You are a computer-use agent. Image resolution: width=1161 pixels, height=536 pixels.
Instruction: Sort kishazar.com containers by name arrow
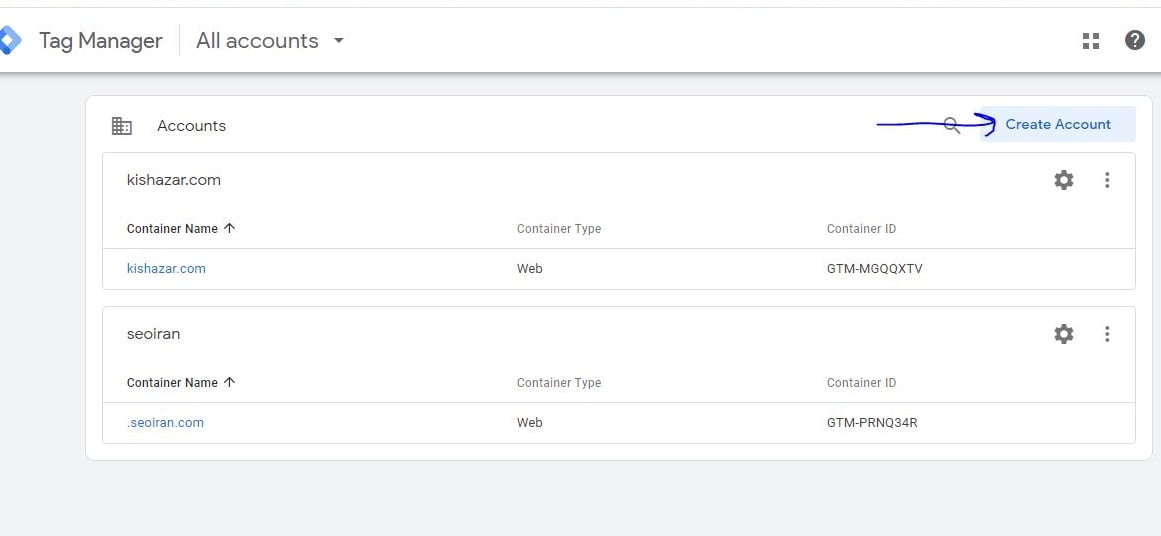tap(230, 228)
